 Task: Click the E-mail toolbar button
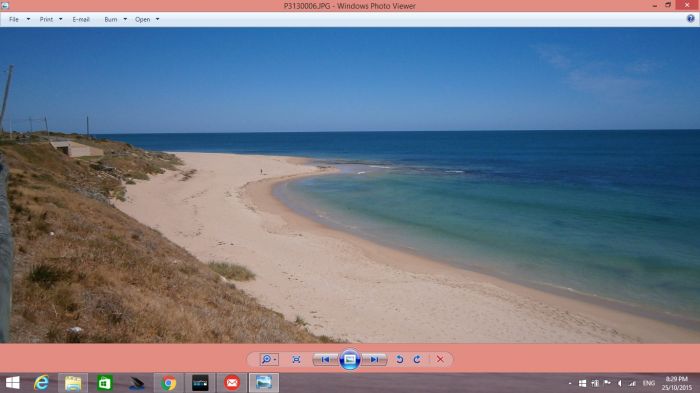[81, 20]
